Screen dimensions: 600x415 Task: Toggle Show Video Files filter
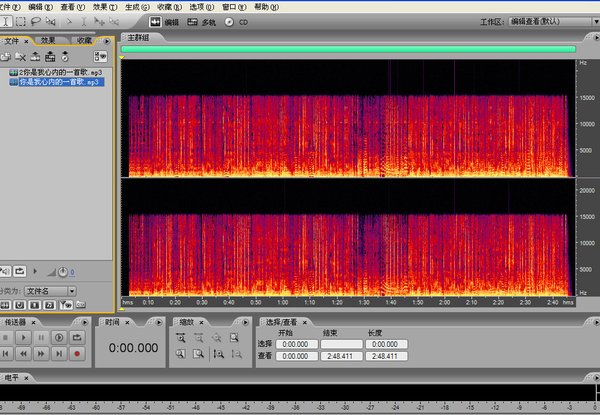pos(35,305)
